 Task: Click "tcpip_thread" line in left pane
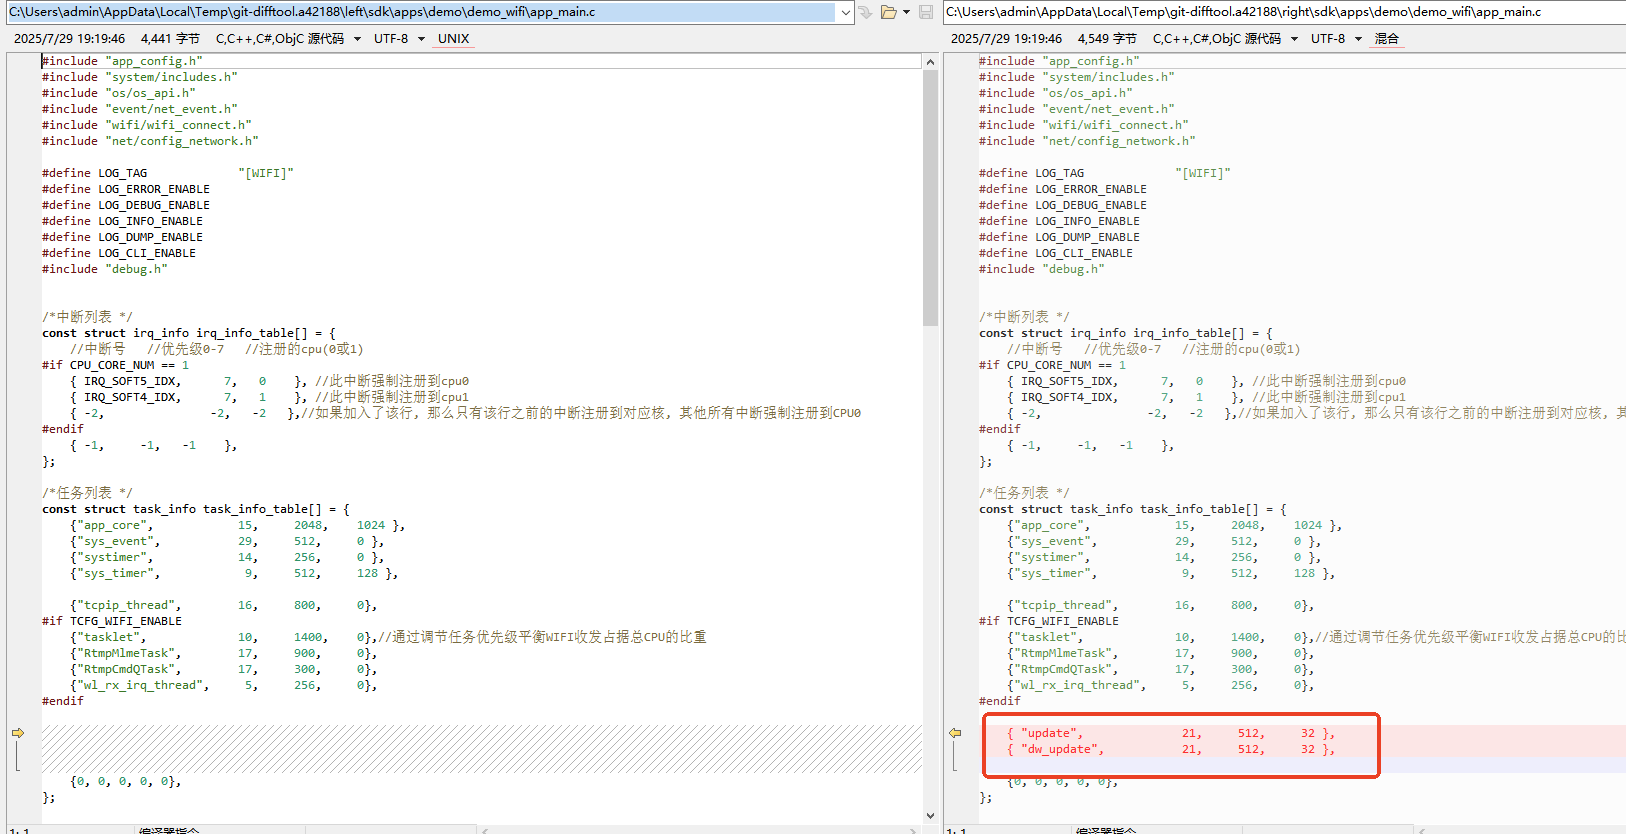point(223,605)
